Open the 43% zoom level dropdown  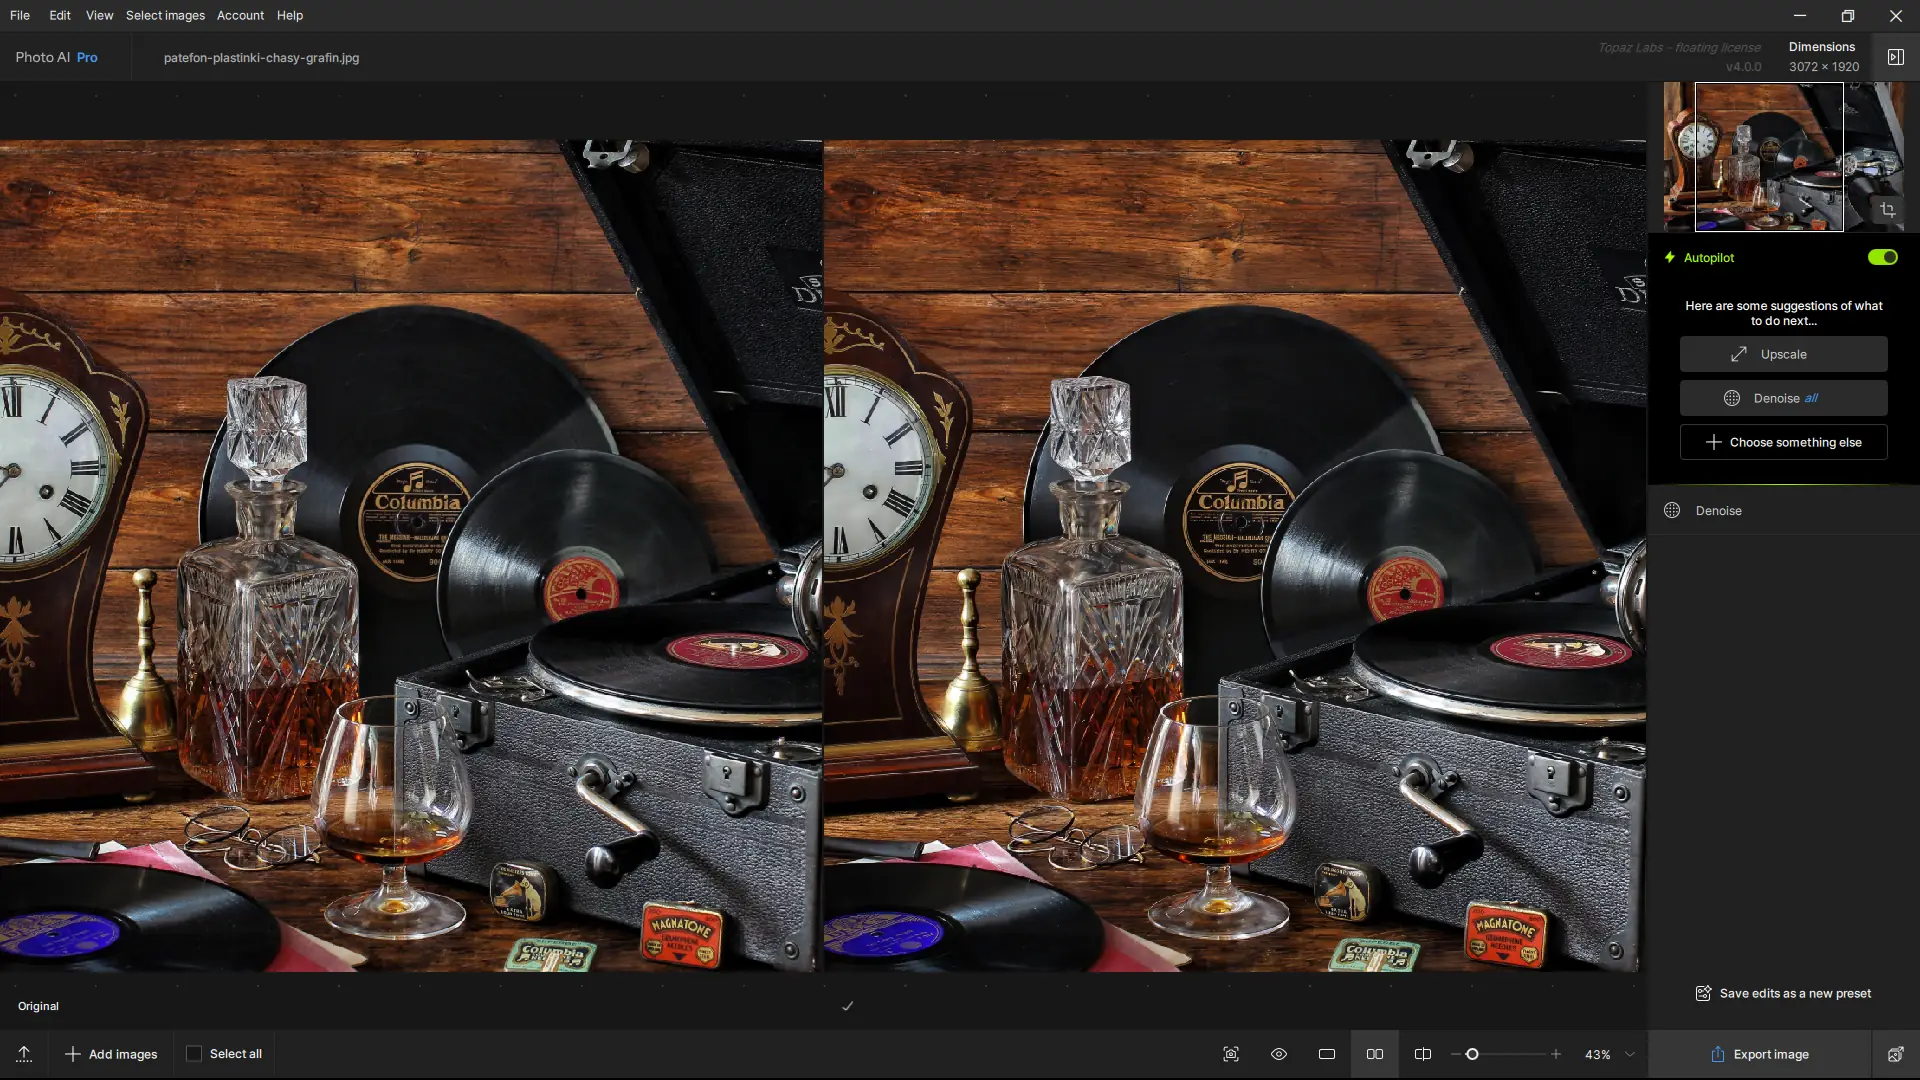pos(1630,1054)
